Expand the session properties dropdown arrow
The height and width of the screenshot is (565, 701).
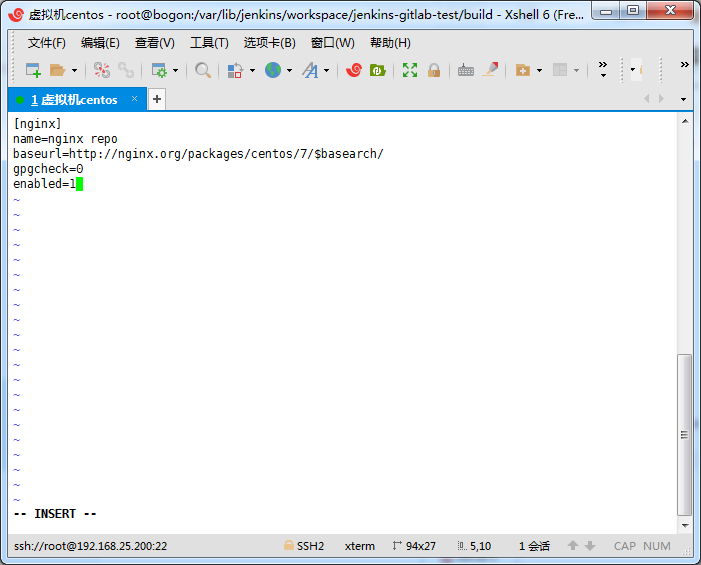[175, 70]
